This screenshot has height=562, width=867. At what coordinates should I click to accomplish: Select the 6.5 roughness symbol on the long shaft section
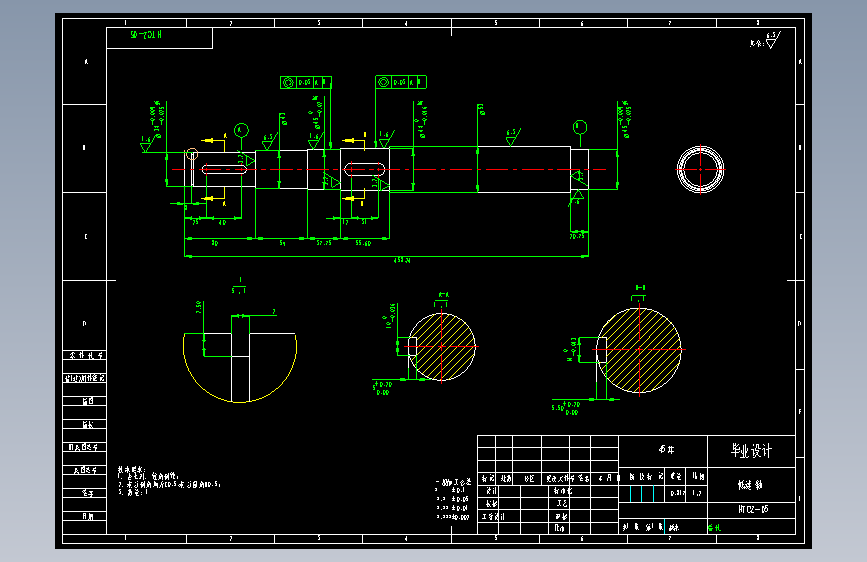[x=513, y=137]
